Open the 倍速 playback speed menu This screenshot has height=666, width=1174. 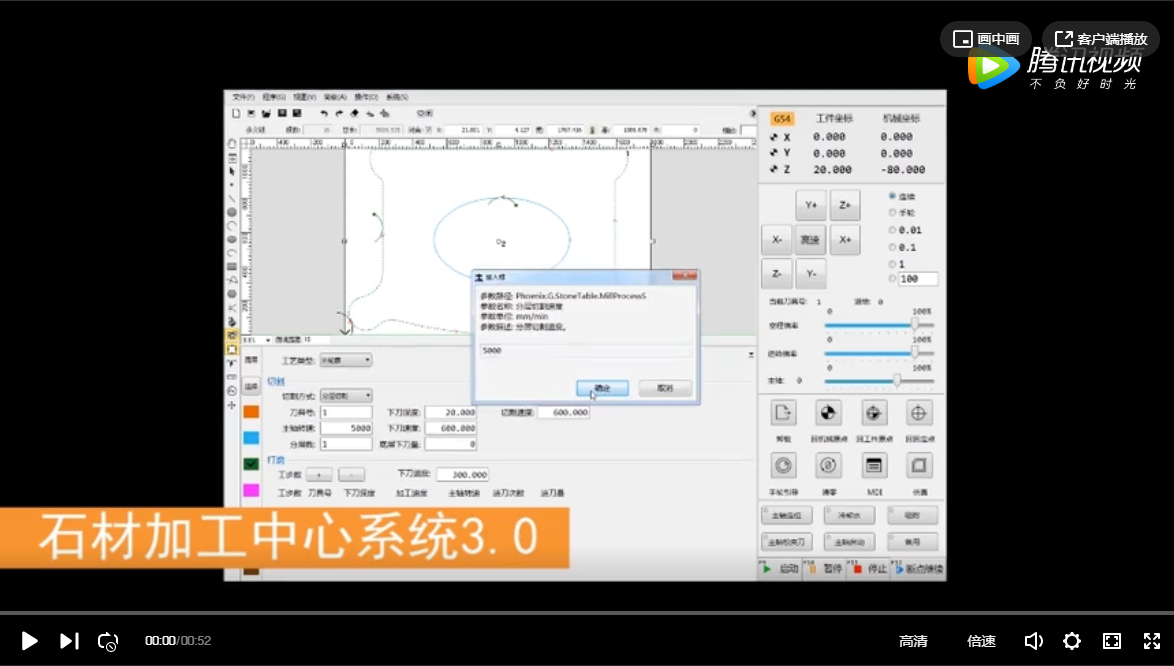[x=981, y=641]
